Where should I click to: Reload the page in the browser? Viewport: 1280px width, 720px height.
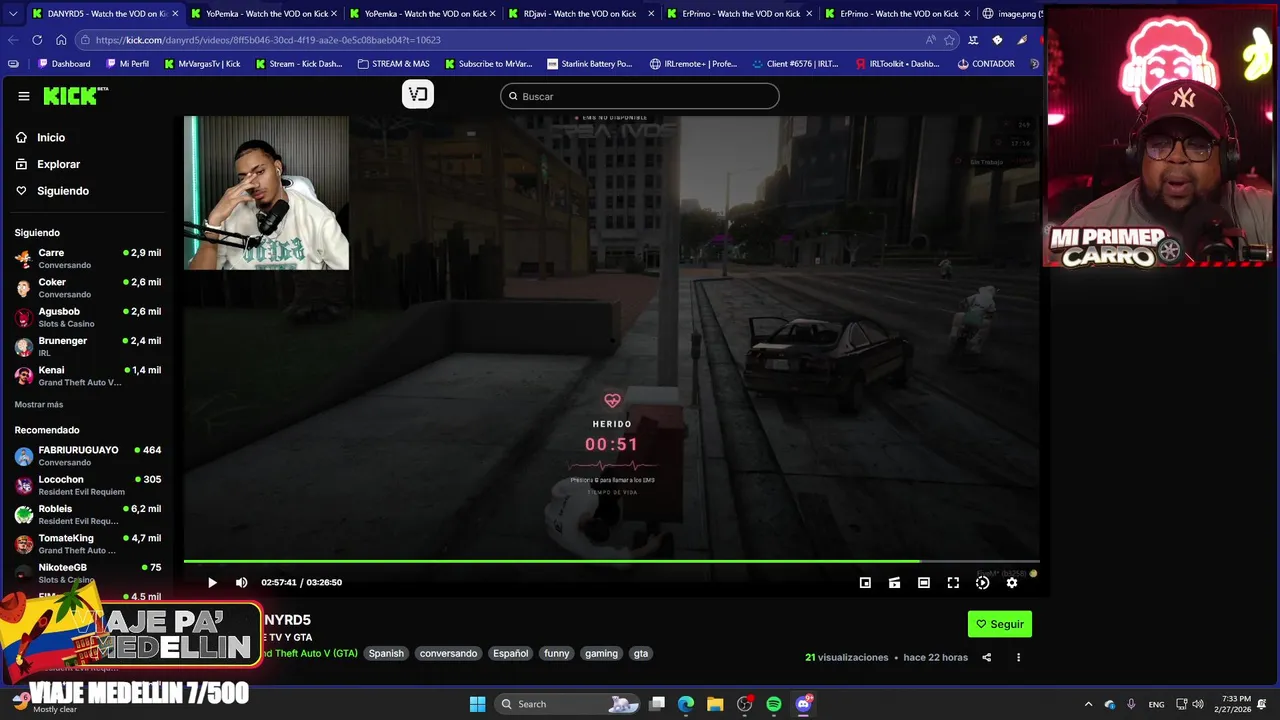coord(37,40)
